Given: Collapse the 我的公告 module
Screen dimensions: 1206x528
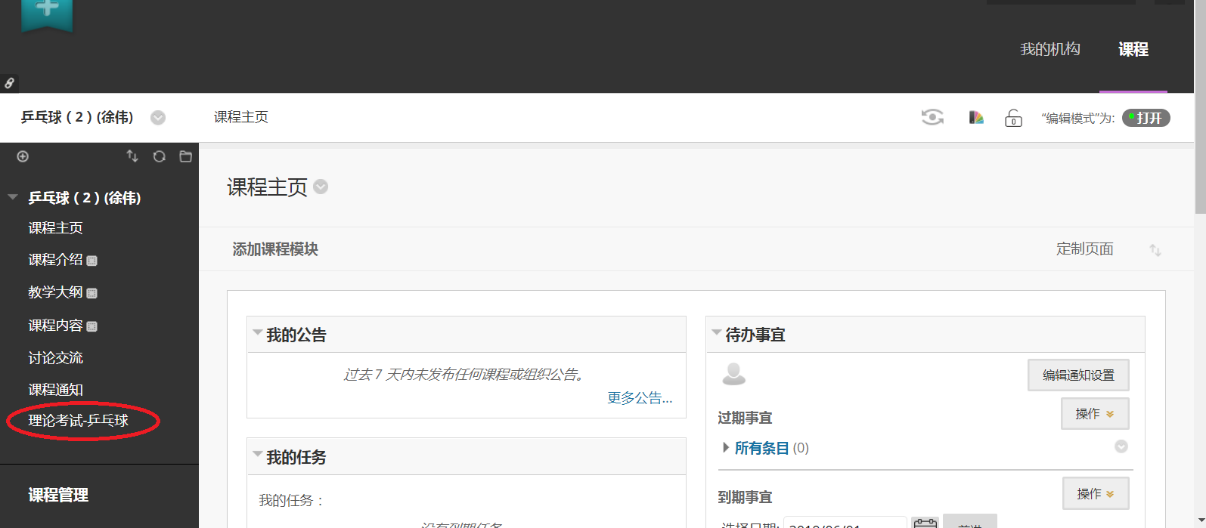Looking at the screenshot, I should coord(258,334).
